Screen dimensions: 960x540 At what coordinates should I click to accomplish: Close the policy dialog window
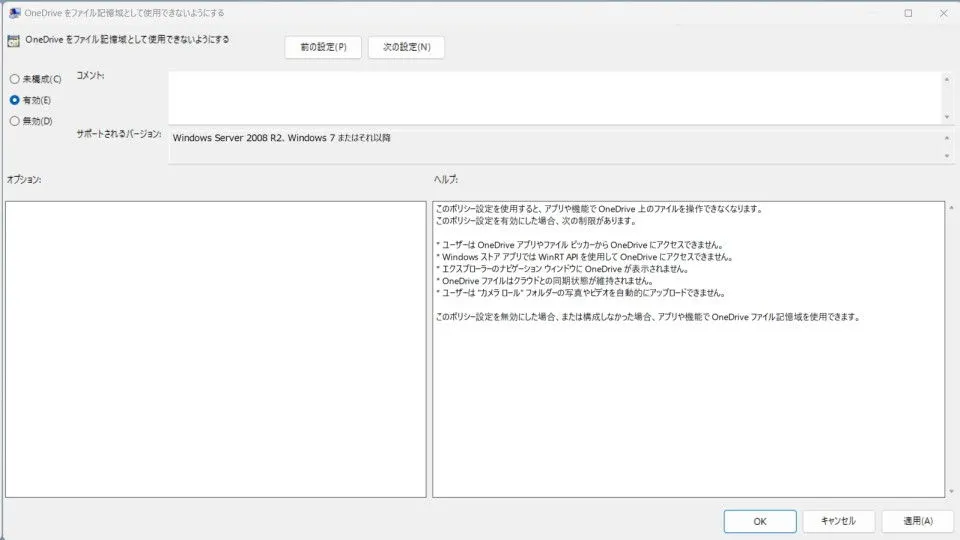(x=943, y=13)
